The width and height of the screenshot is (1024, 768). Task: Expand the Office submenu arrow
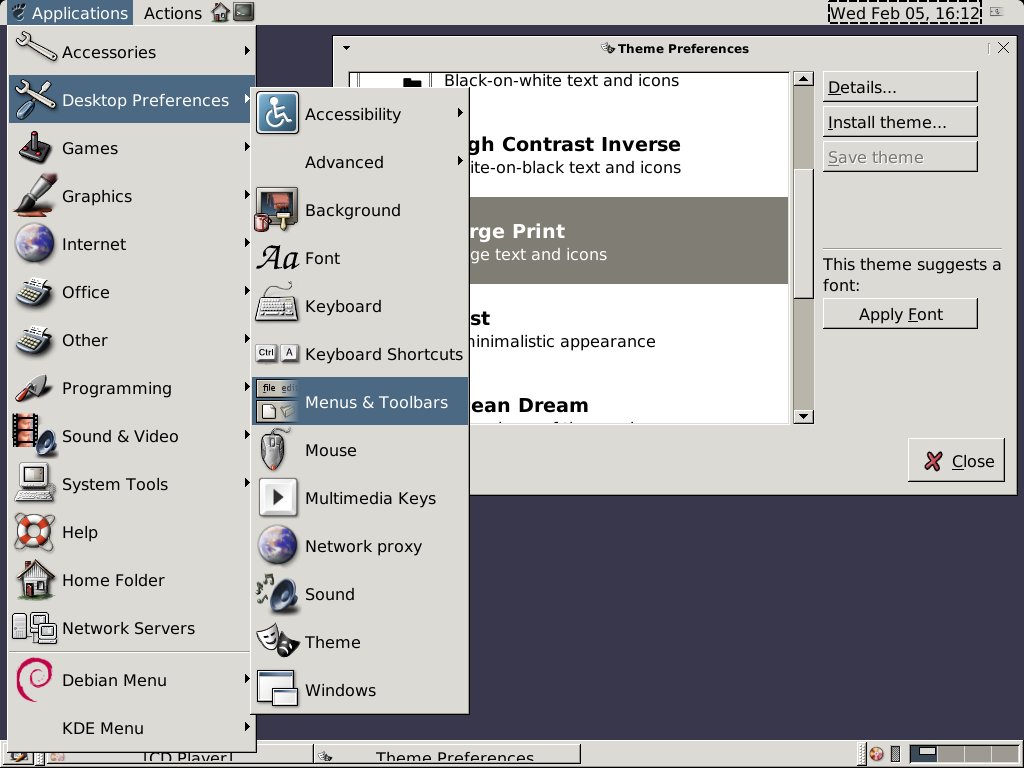click(x=247, y=290)
